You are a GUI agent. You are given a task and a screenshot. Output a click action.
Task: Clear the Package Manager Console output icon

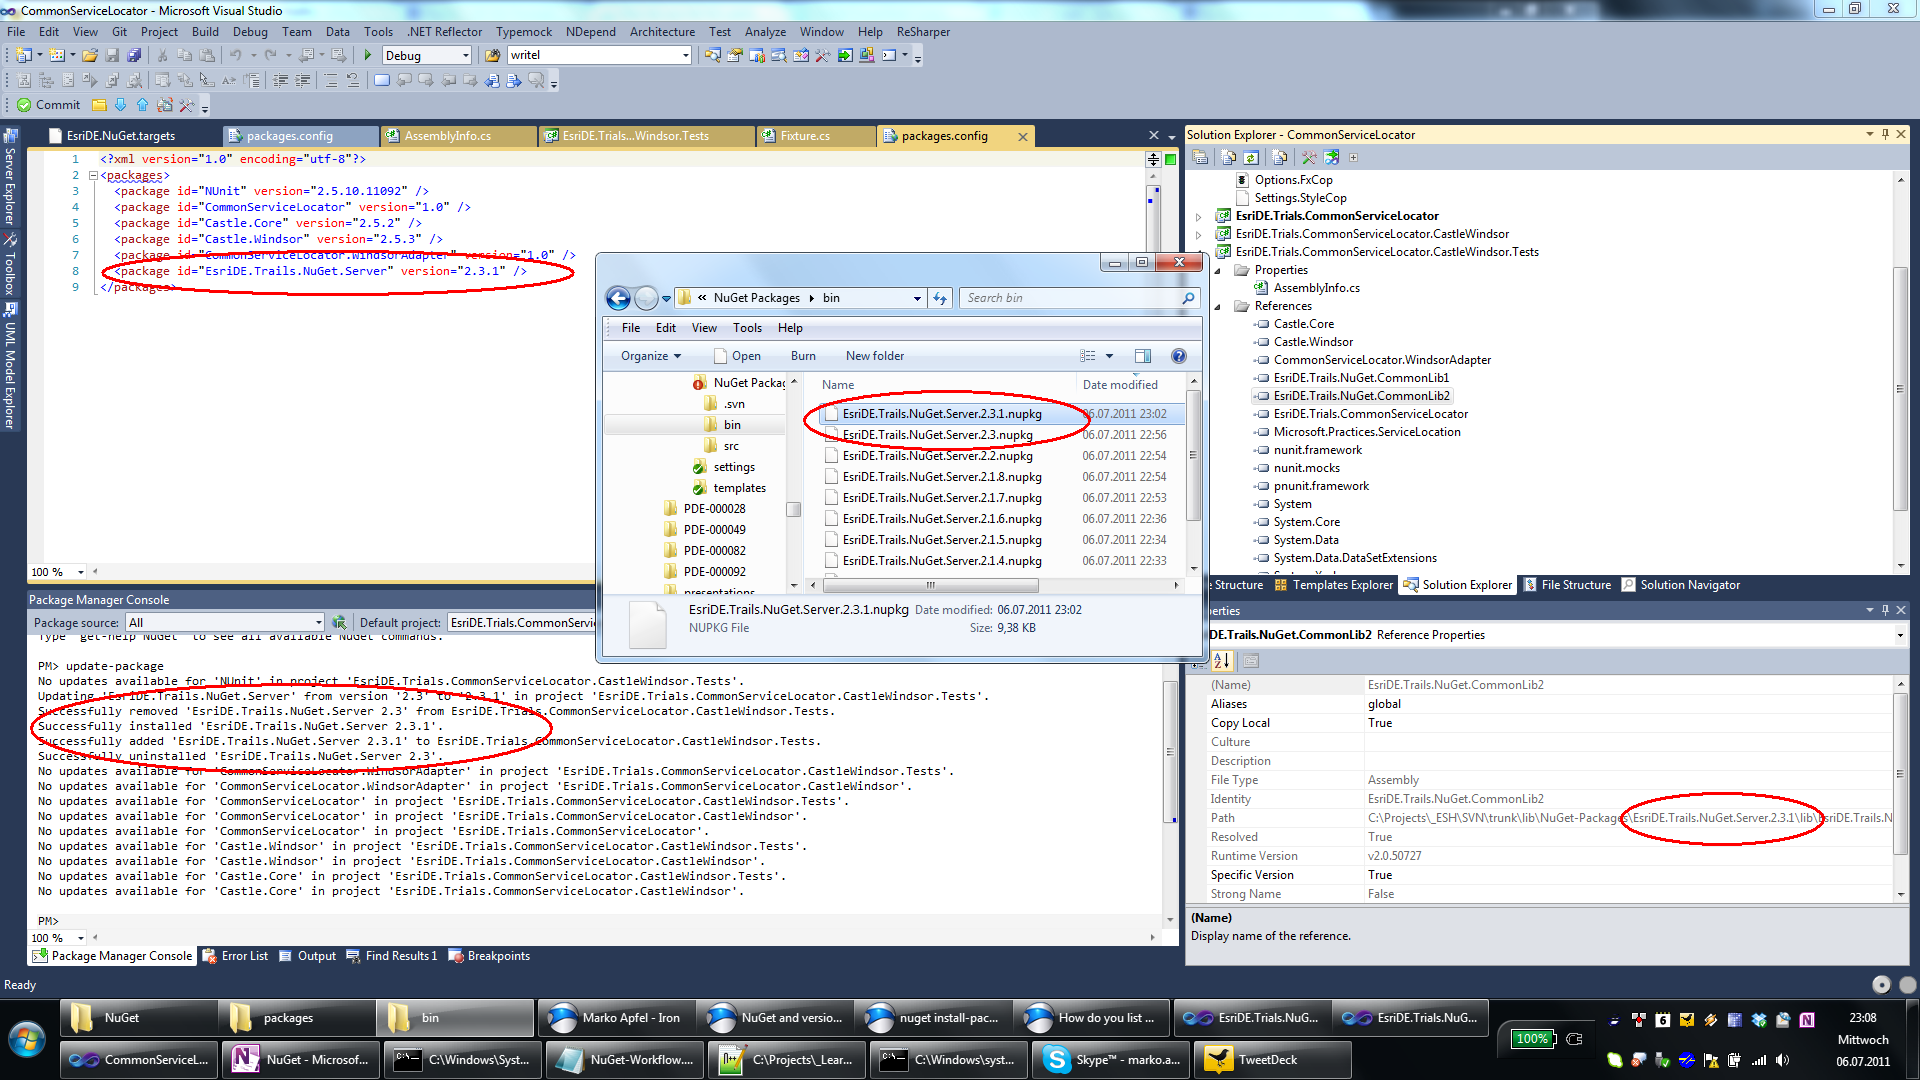(339, 622)
